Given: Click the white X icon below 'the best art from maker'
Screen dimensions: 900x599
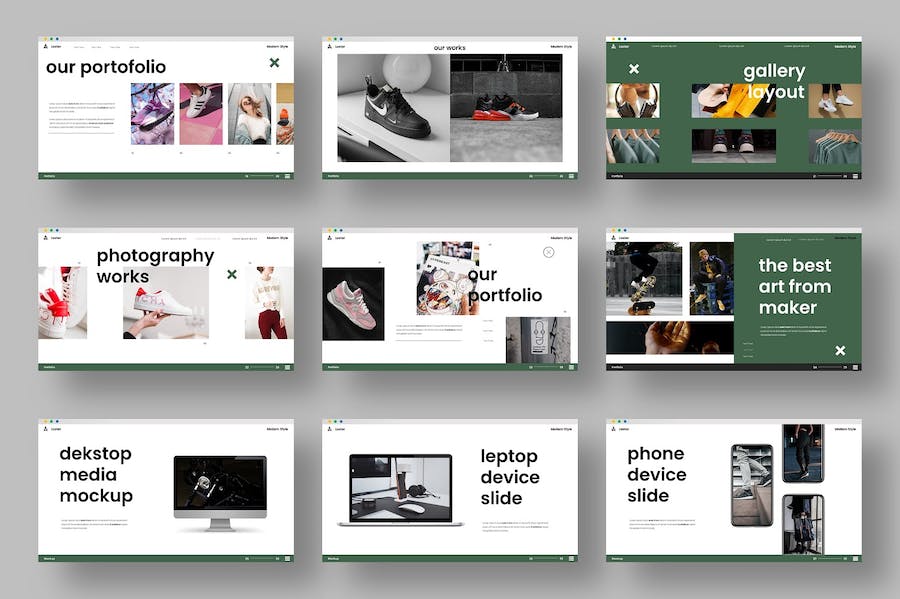Looking at the screenshot, I should 840,350.
